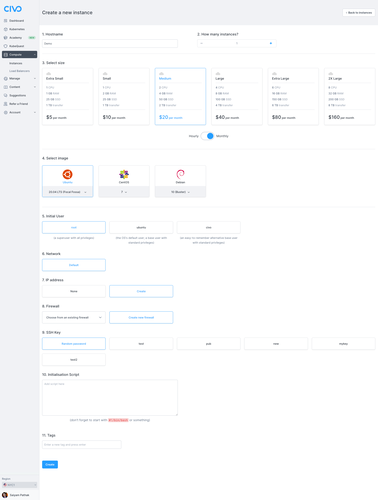Image resolution: width=378 pixels, height=500 pixels.
Task: Click the user name in sidebar
Action: pyautogui.click(x=19, y=495)
